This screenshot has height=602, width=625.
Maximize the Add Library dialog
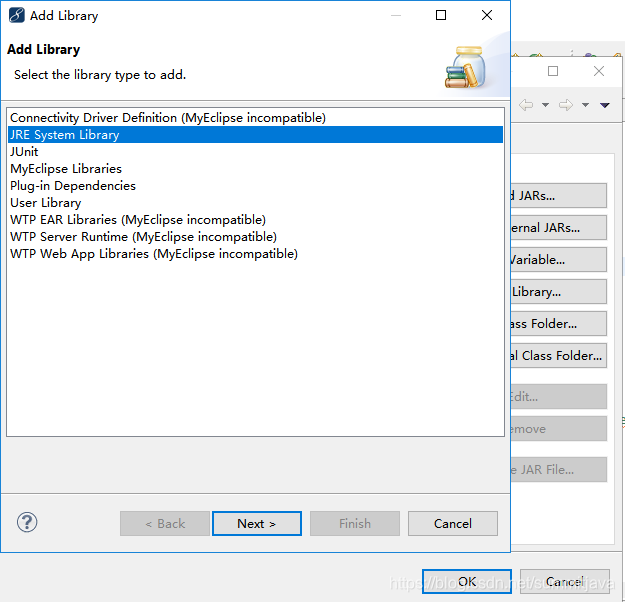[441, 15]
